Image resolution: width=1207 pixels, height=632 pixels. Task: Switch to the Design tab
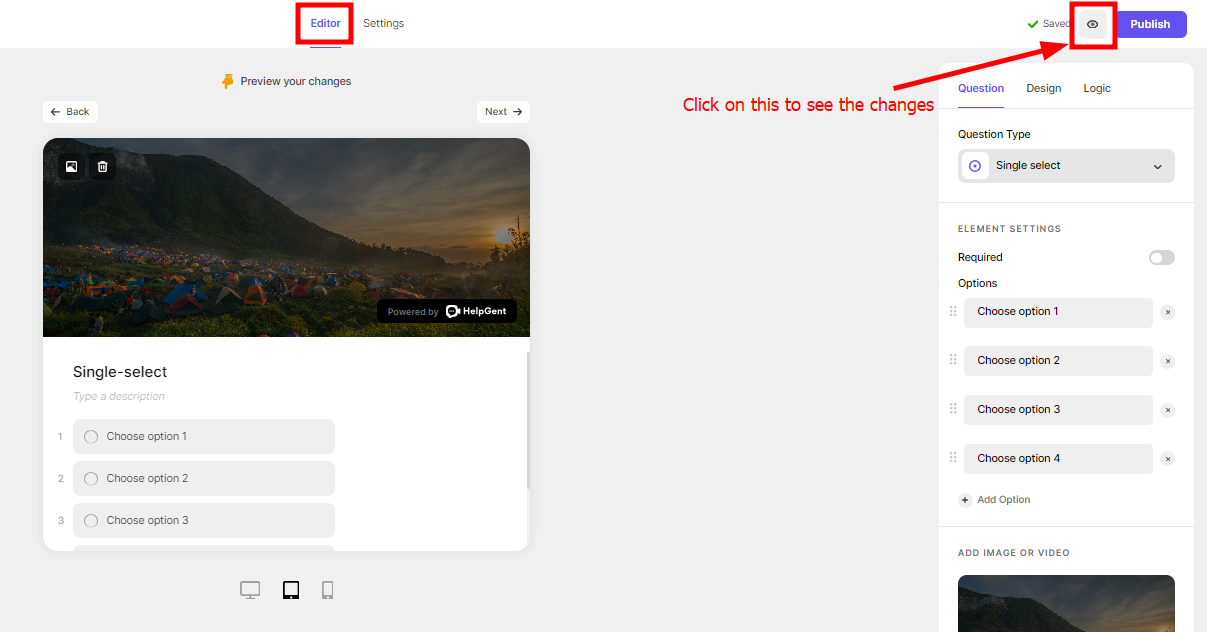(x=1043, y=88)
